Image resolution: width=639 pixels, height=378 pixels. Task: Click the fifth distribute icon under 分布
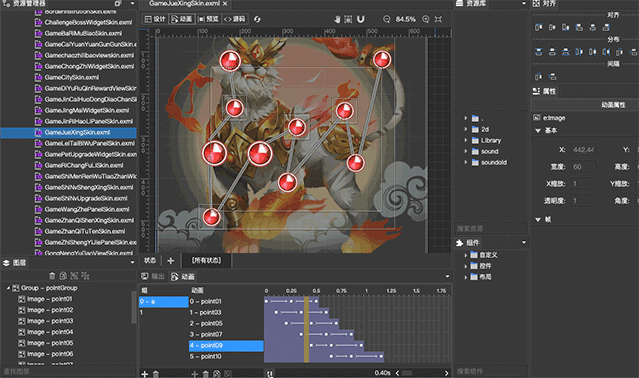(x=593, y=52)
